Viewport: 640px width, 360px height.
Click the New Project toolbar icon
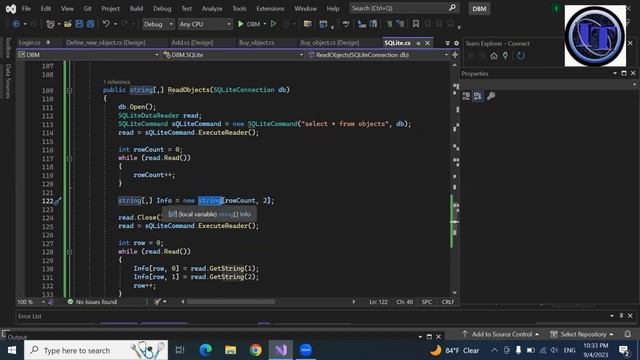(x=51, y=24)
